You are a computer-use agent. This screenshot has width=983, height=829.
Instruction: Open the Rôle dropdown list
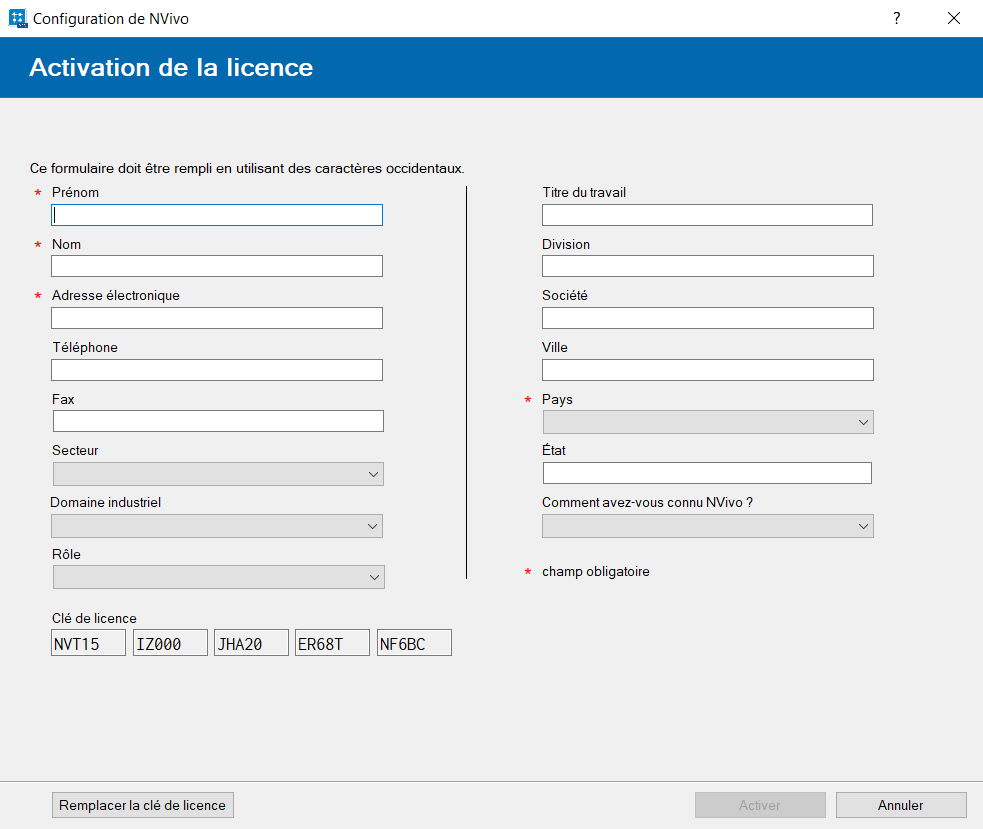pos(218,577)
